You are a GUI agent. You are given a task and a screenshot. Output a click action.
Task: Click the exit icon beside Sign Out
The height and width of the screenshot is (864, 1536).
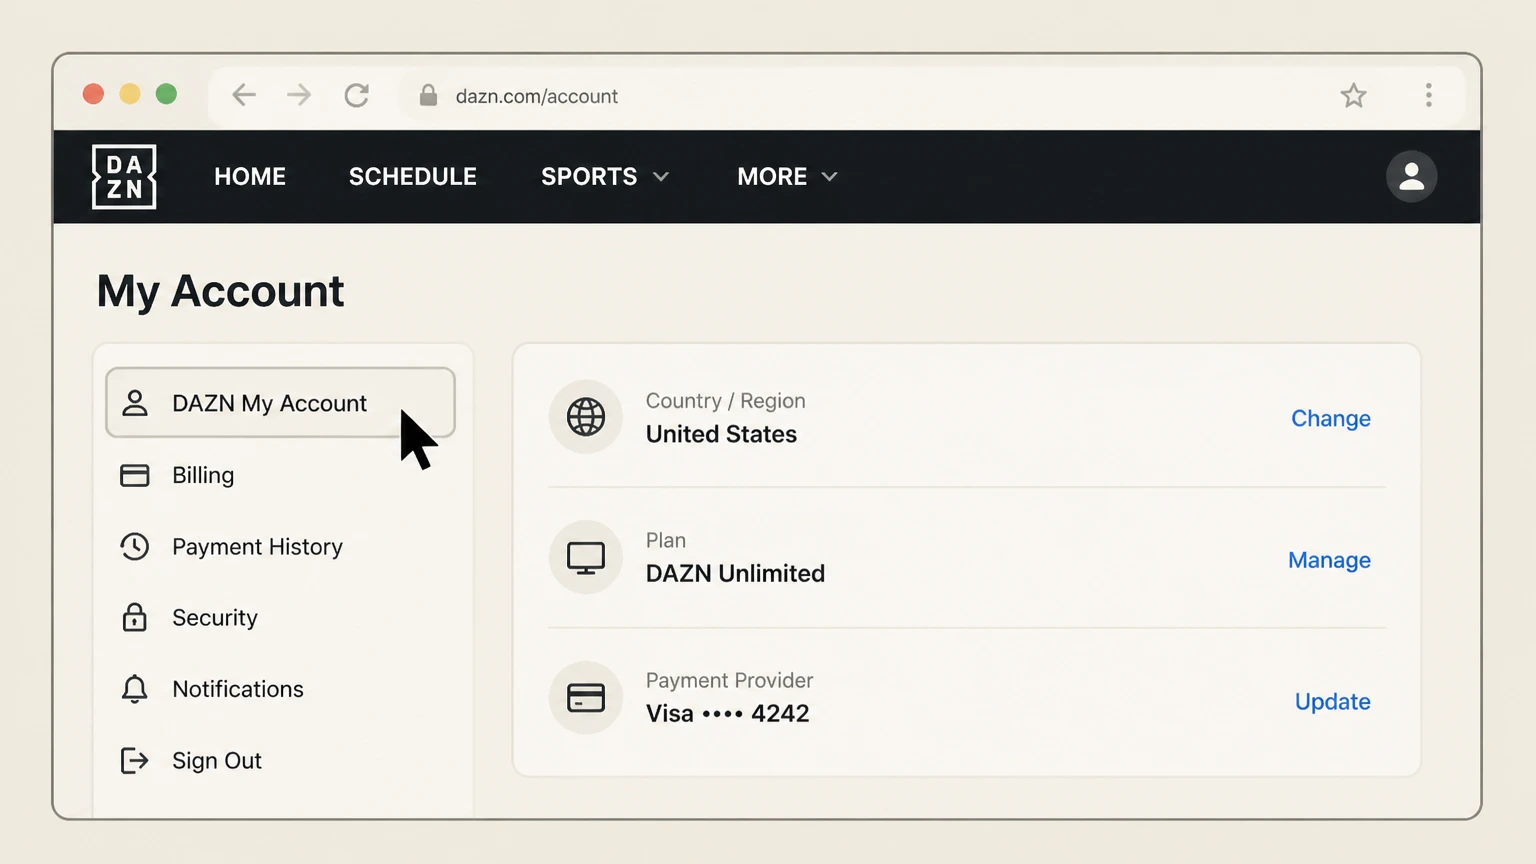(135, 760)
